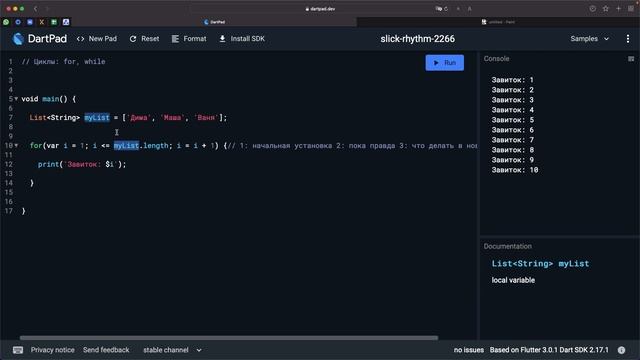
Task: Click the Documentation panel header
Action: [507, 247]
